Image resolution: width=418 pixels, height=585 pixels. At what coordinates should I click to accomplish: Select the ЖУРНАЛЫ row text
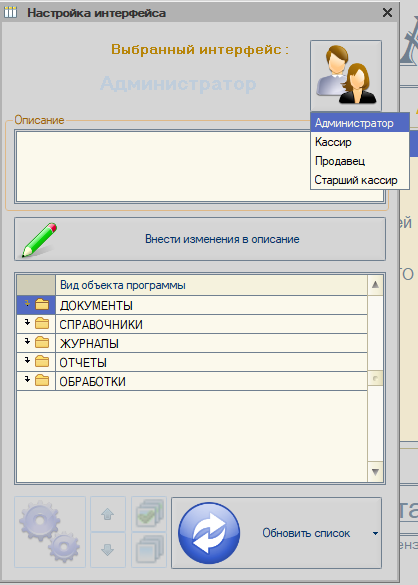(89, 344)
